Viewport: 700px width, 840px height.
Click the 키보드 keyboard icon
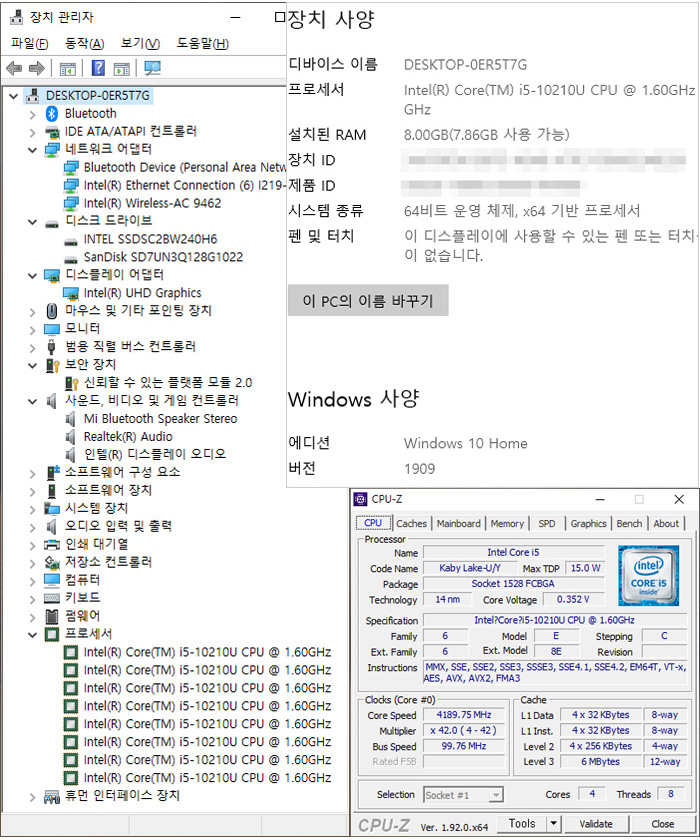(x=51, y=598)
